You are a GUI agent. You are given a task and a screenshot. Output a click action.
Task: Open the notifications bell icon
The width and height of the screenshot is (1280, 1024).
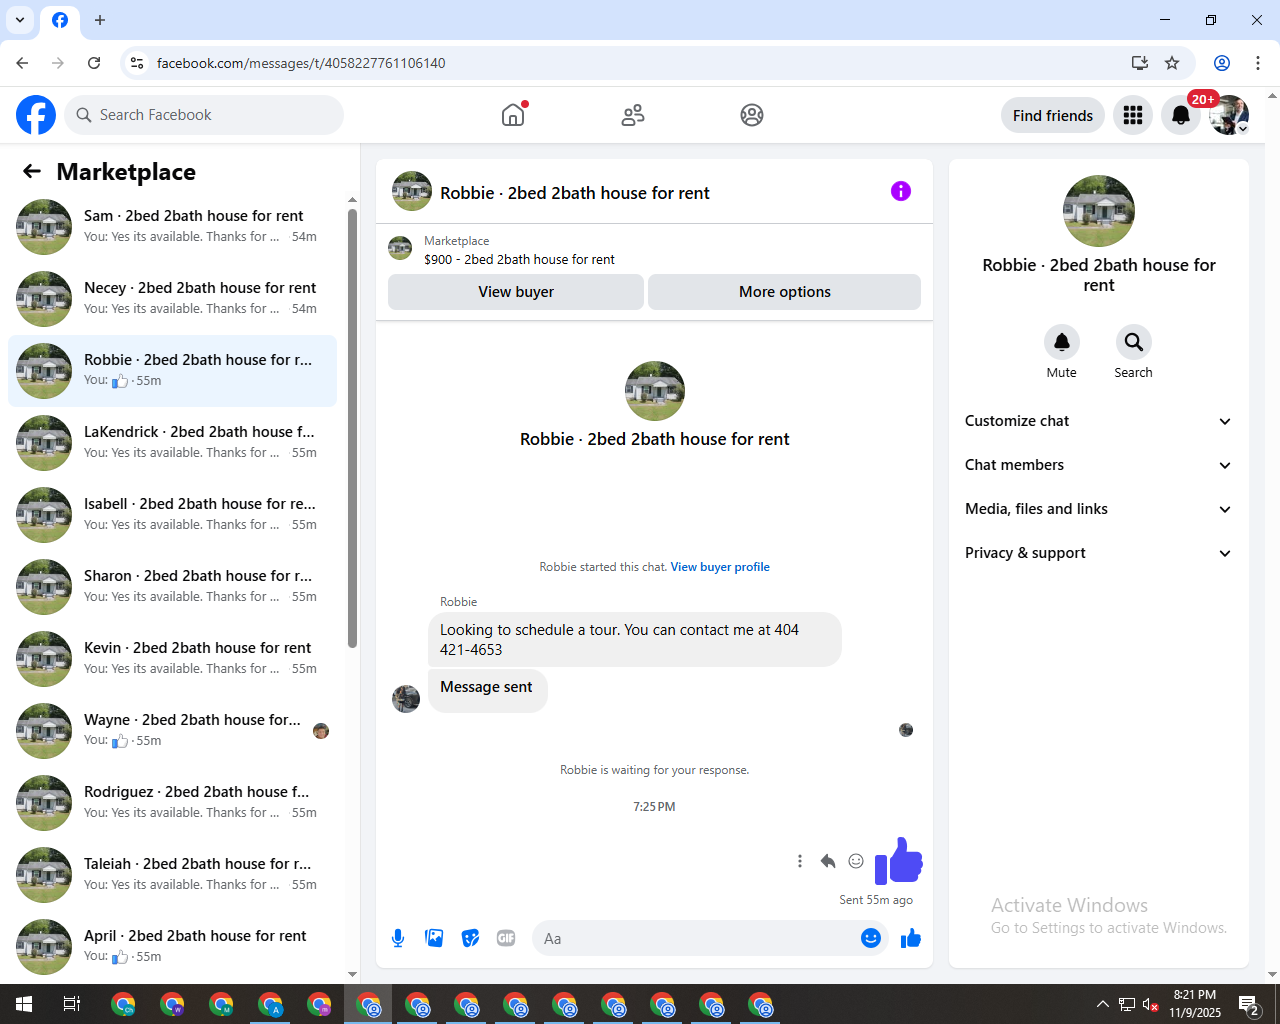[1181, 115]
